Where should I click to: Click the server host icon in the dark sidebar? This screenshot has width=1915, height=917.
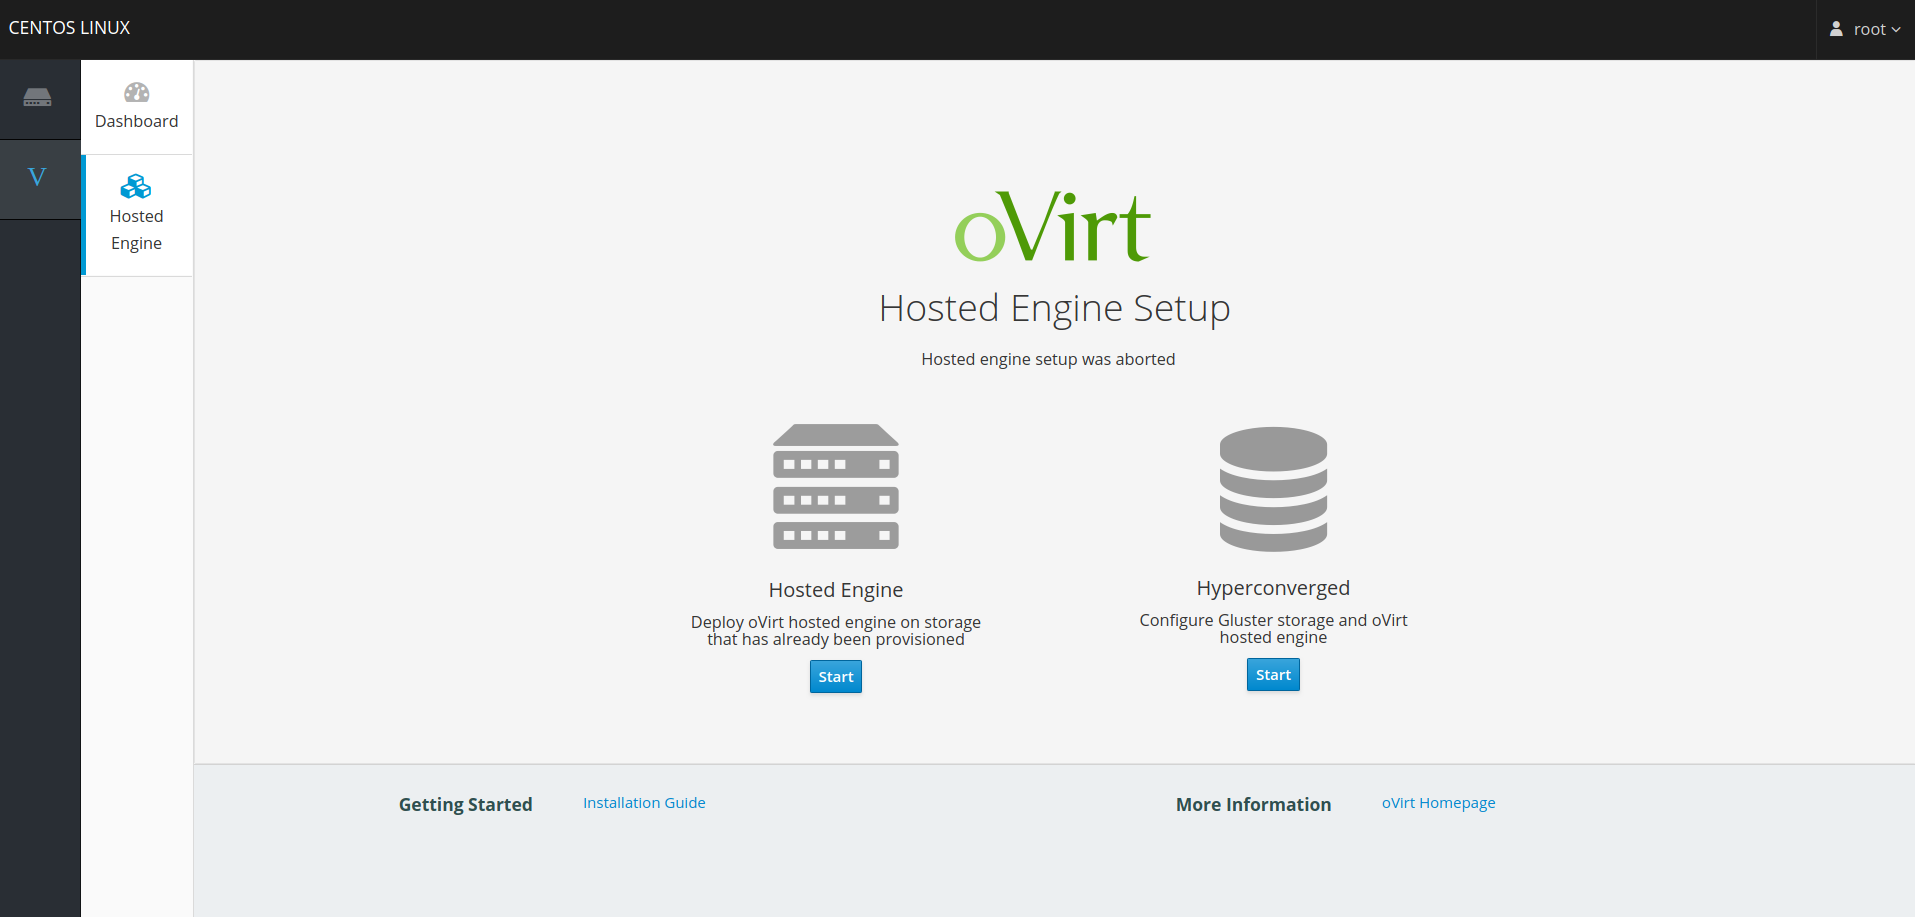pos(38,99)
